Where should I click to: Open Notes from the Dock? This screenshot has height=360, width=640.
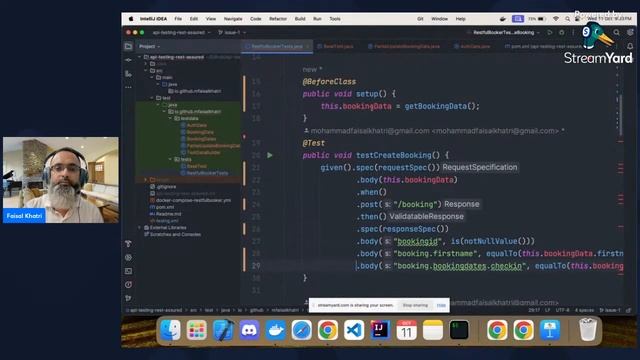(x=433, y=330)
